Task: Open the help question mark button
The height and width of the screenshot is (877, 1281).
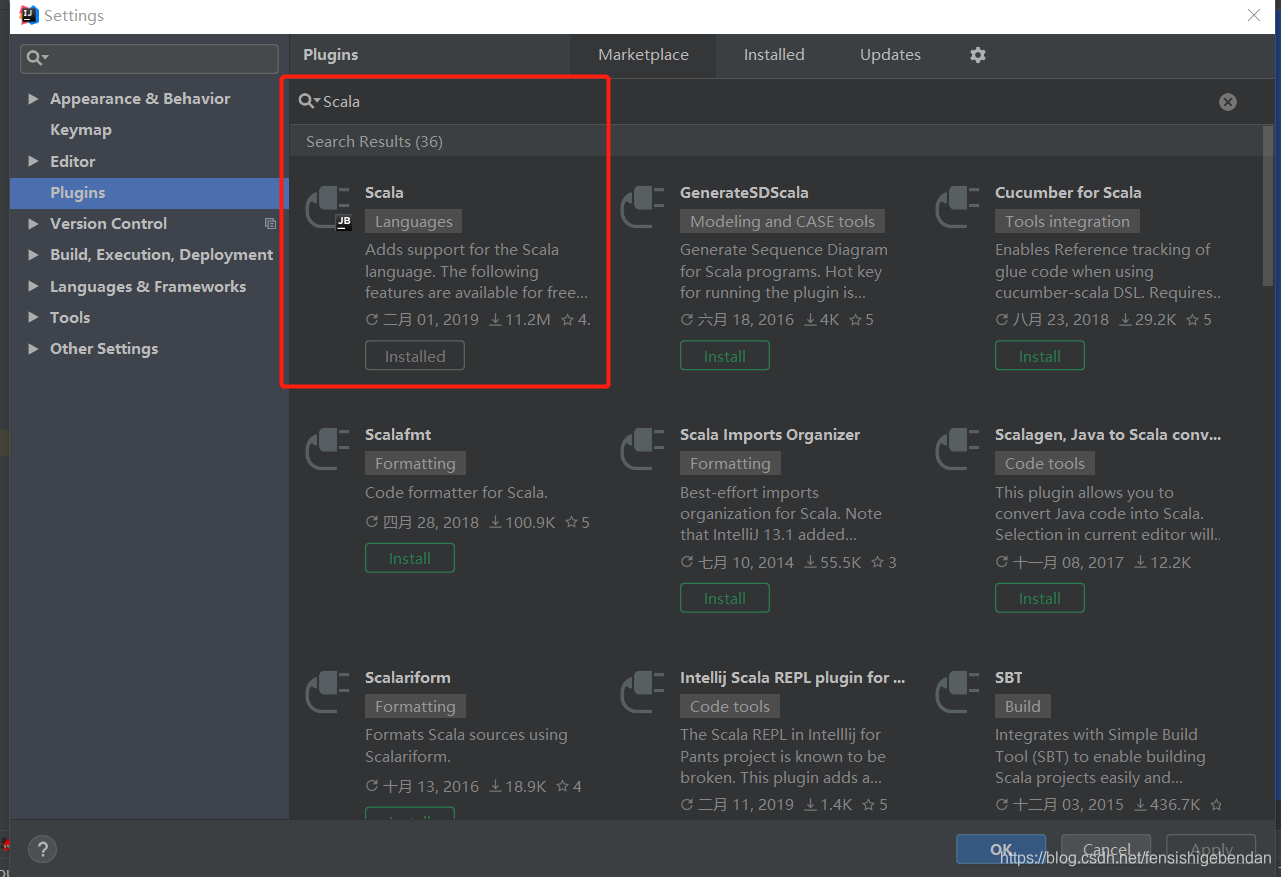Action: [42, 850]
